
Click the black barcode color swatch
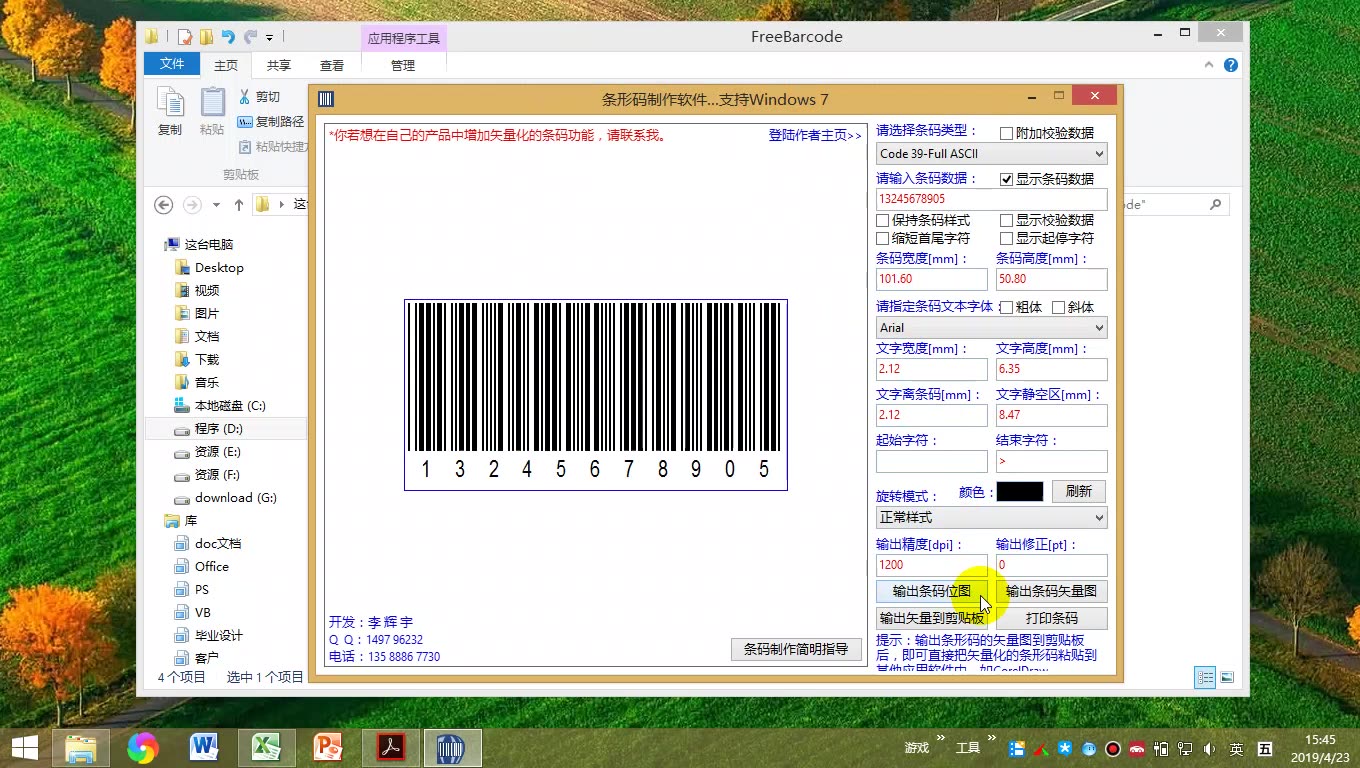point(1019,491)
